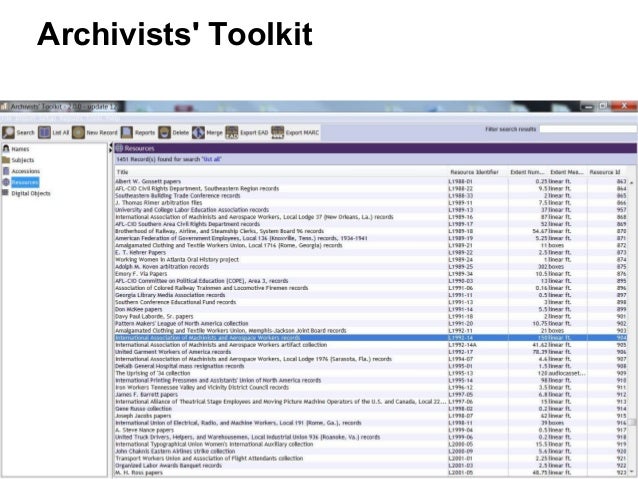Viewport: 638px width, 479px height.
Task: Select the Albert W. Gossett papers row
Action: coord(371,181)
